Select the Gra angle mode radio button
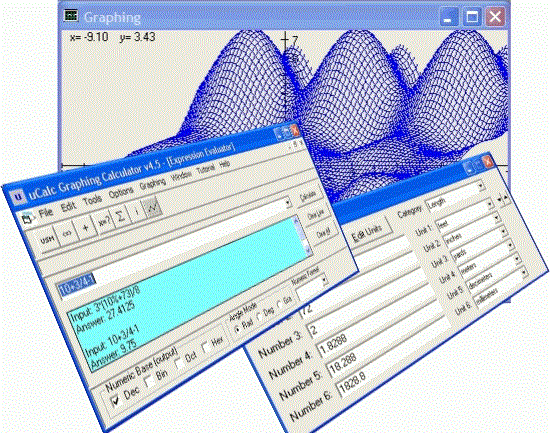This screenshot has height=434, width=550. (x=280, y=304)
